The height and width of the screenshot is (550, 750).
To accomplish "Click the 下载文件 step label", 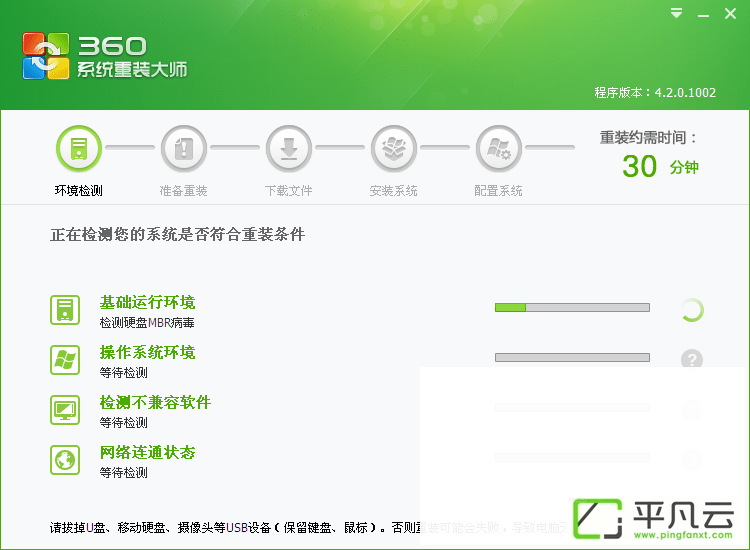I will (289, 191).
